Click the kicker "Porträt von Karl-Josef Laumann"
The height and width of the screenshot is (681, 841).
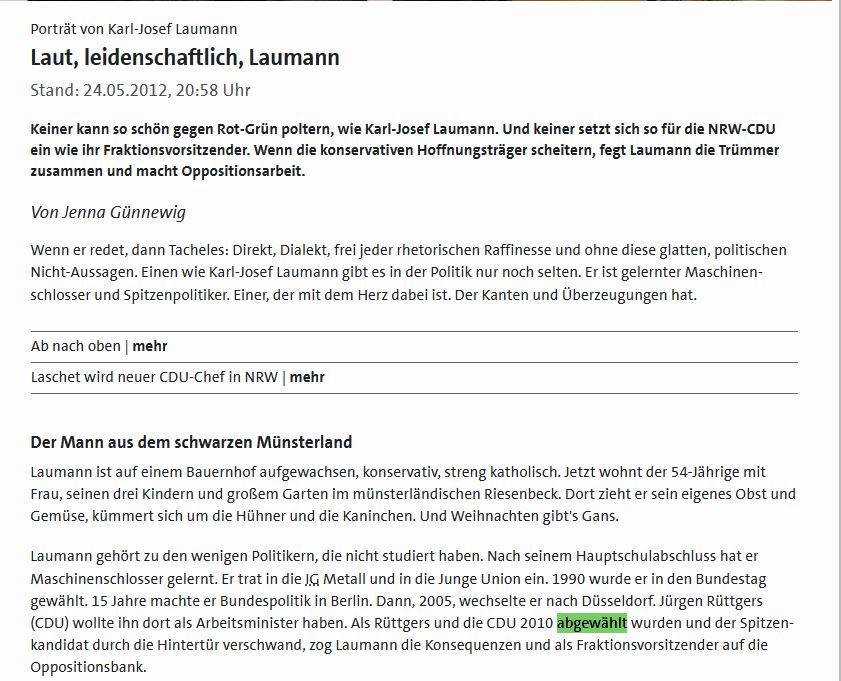pyautogui.click(x=134, y=29)
